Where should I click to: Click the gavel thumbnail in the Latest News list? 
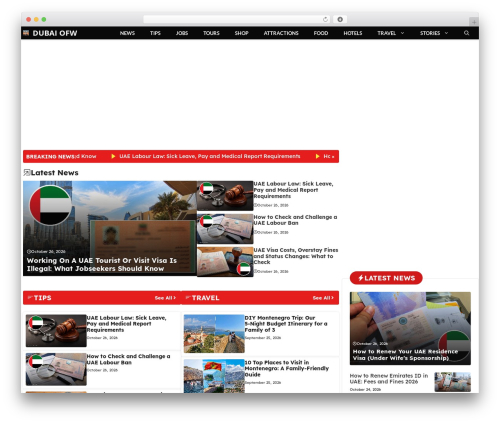click(x=225, y=196)
